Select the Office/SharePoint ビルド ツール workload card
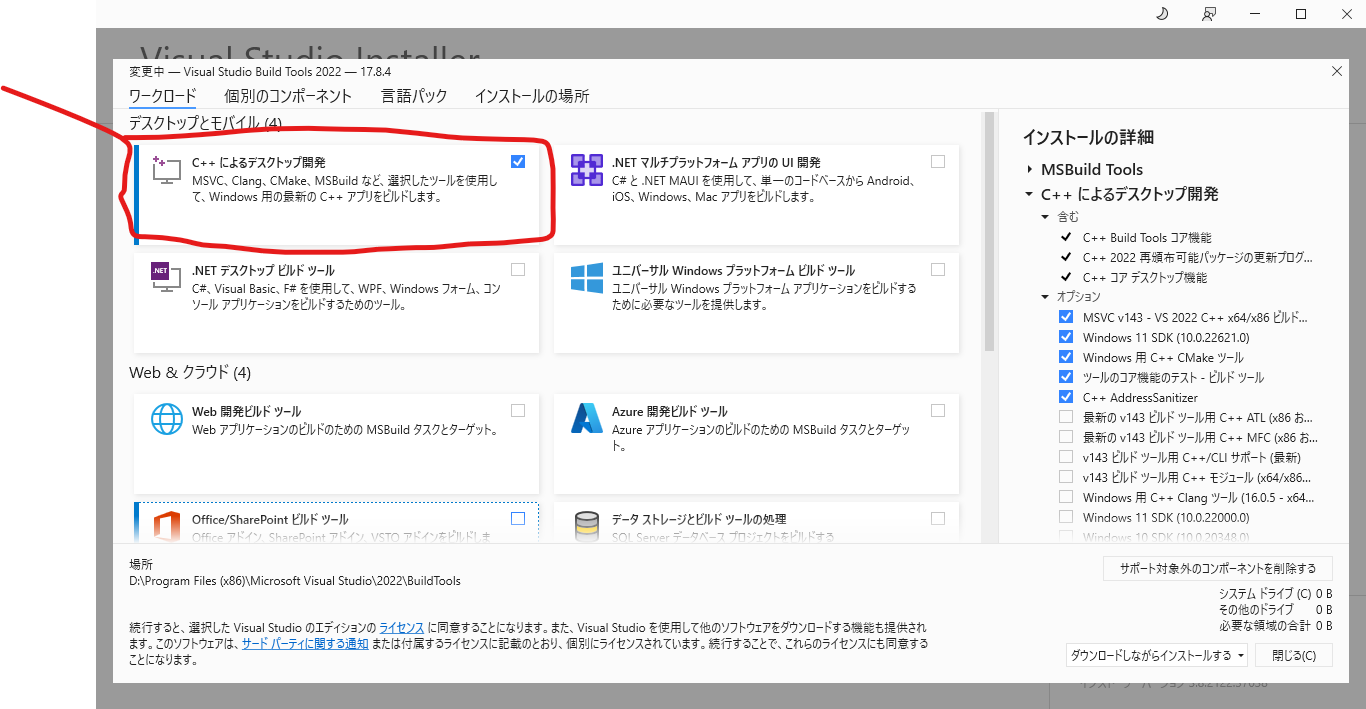1366x709 pixels. pyautogui.click(x=336, y=523)
